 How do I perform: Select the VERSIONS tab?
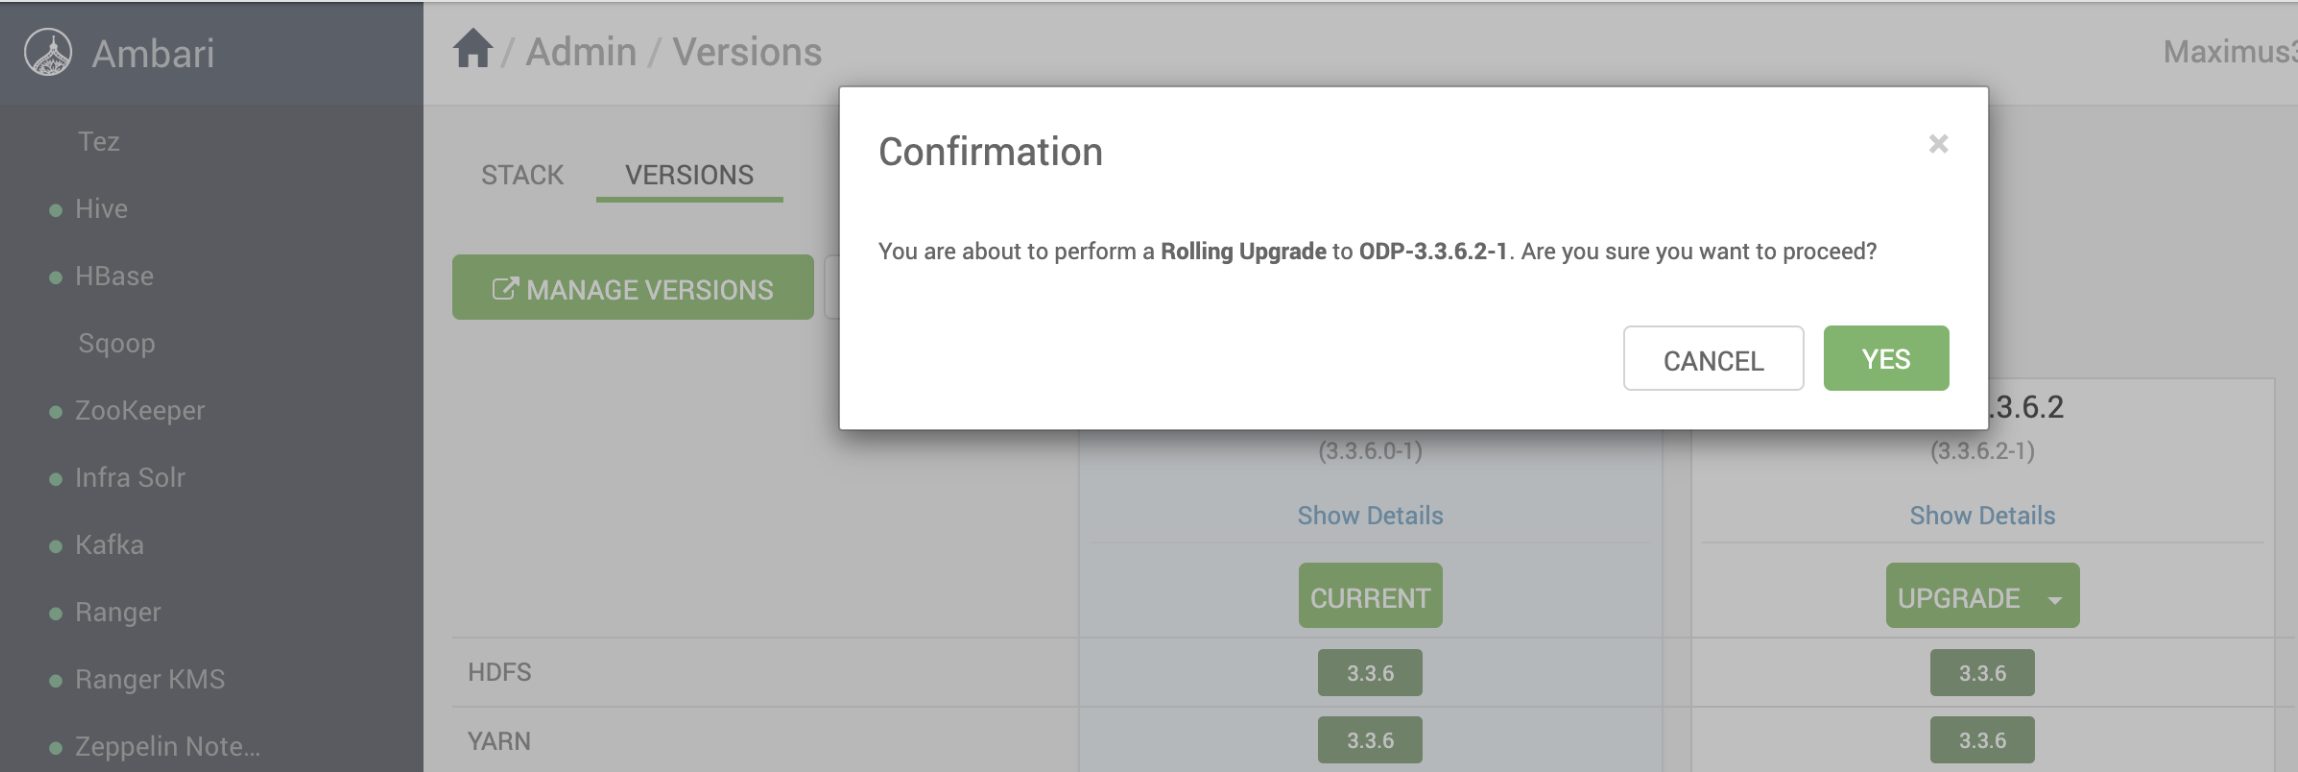689,175
